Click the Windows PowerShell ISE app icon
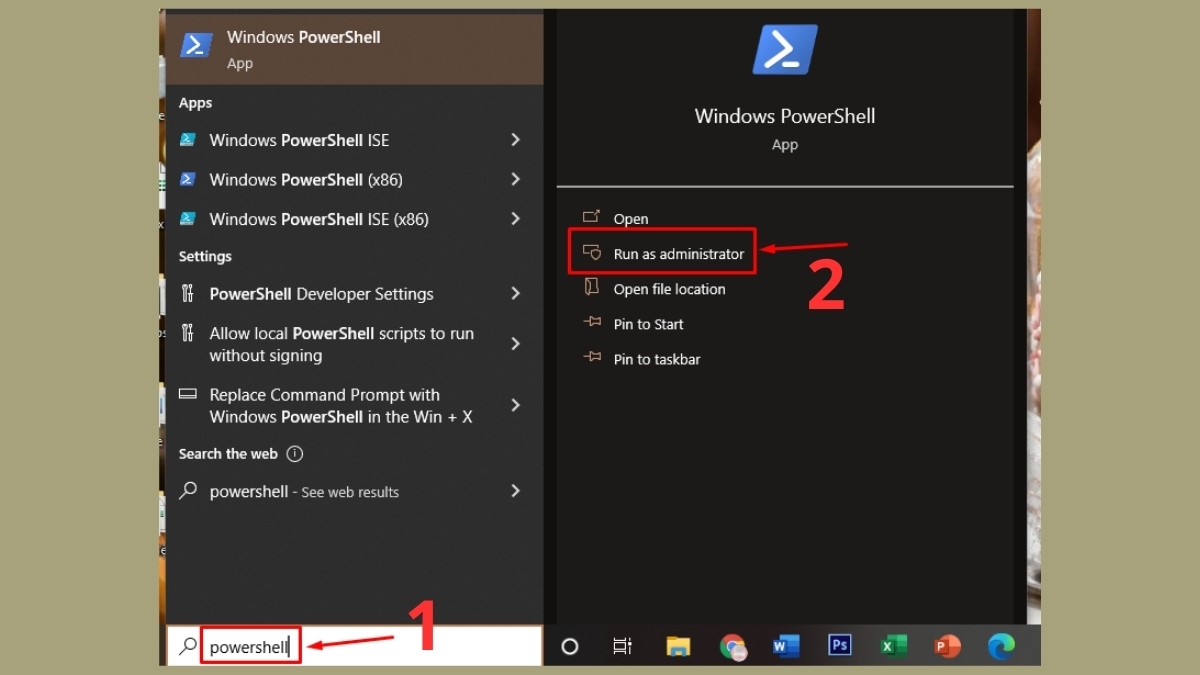Viewport: 1200px width, 675px height. pyautogui.click(x=187, y=140)
